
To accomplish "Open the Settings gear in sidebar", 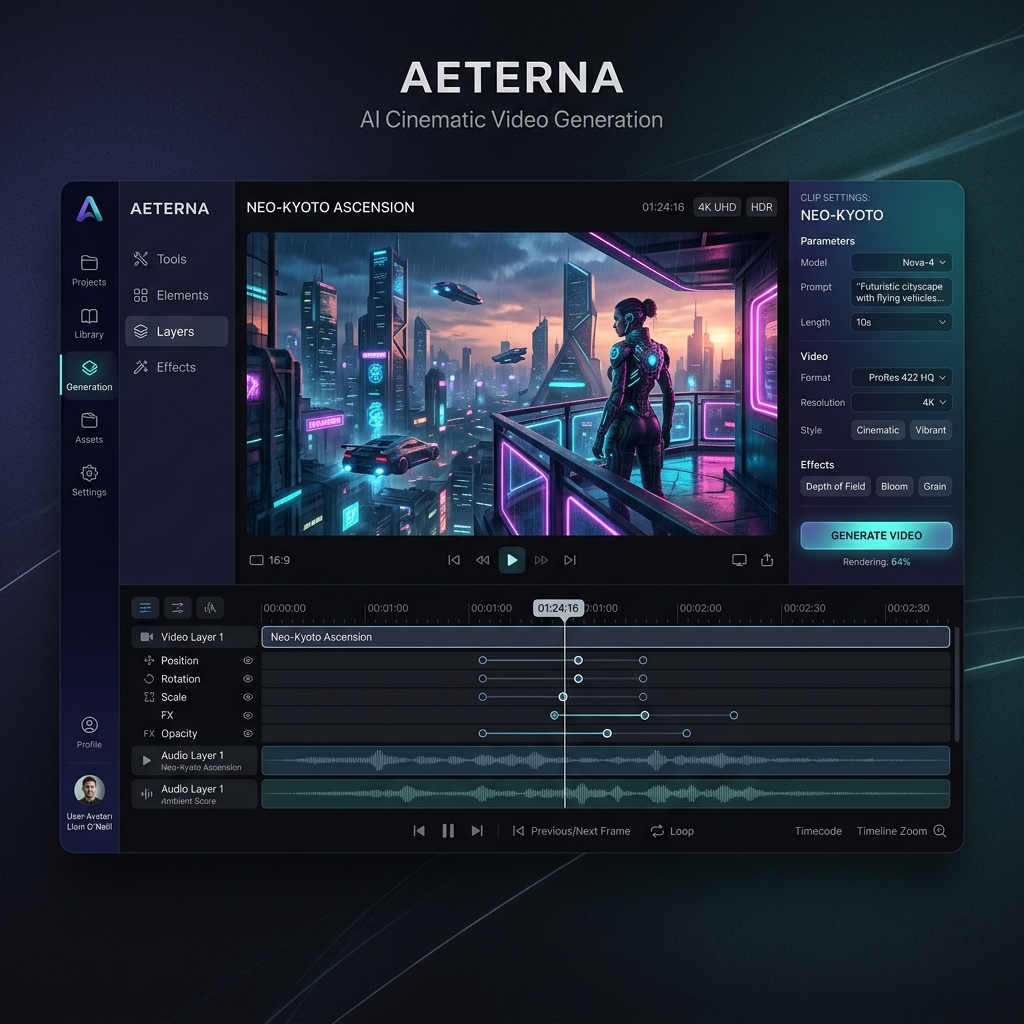I will (x=89, y=481).
